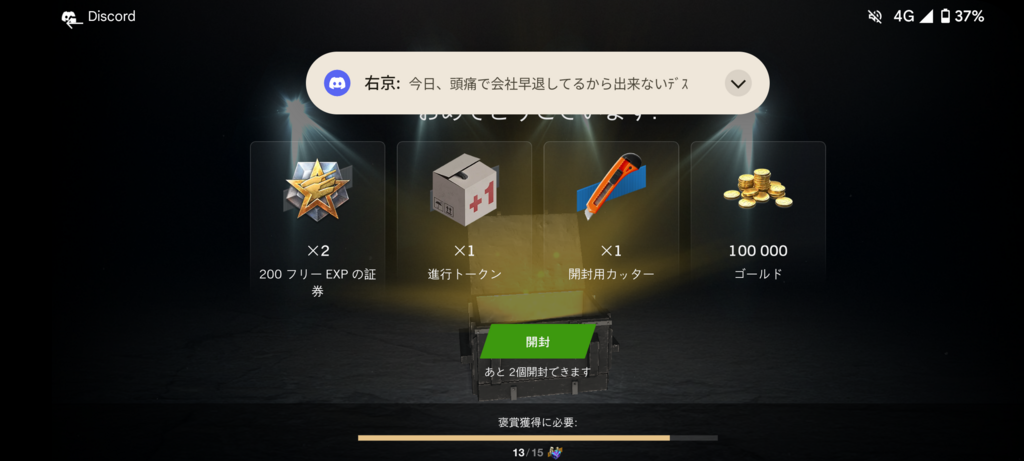This screenshot has width=1024, height=461.
Task: Tap the 200 フリー EXP の証券 label
Action: 317,283
